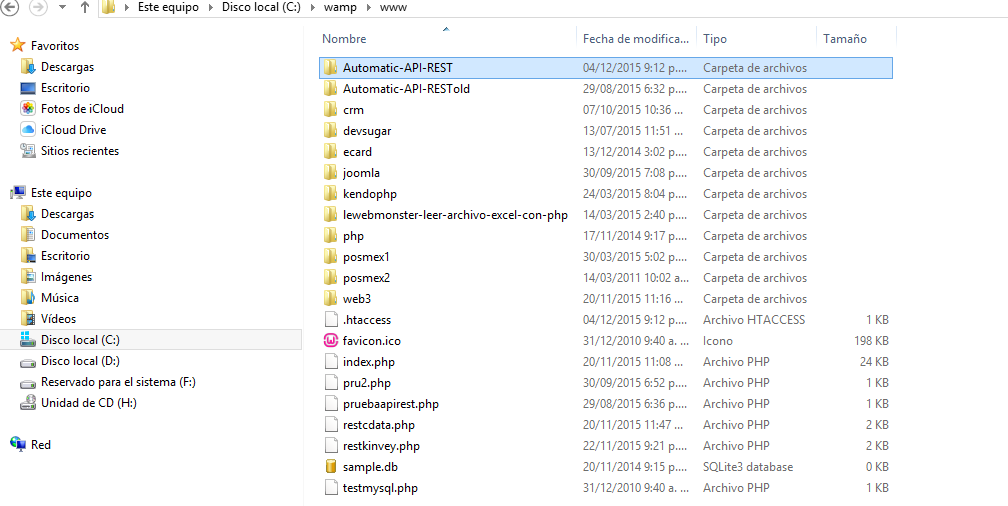Open Descargas under Favoritos
Screen dimensions: 1008x506
point(67,67)
